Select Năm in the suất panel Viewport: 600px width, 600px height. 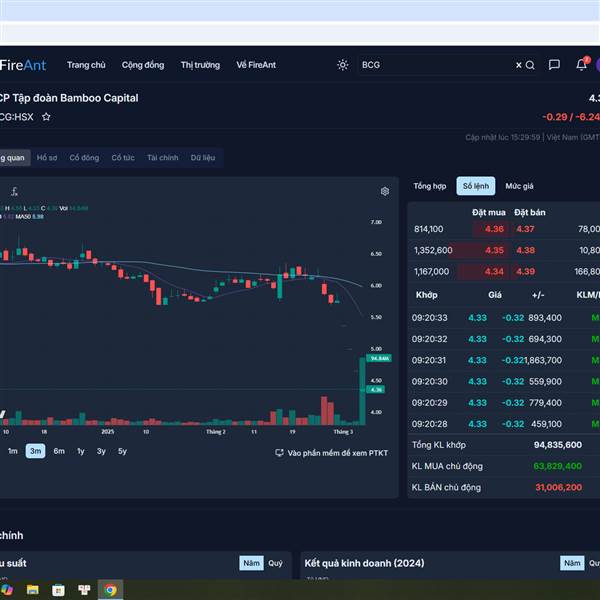coord(251,563)
